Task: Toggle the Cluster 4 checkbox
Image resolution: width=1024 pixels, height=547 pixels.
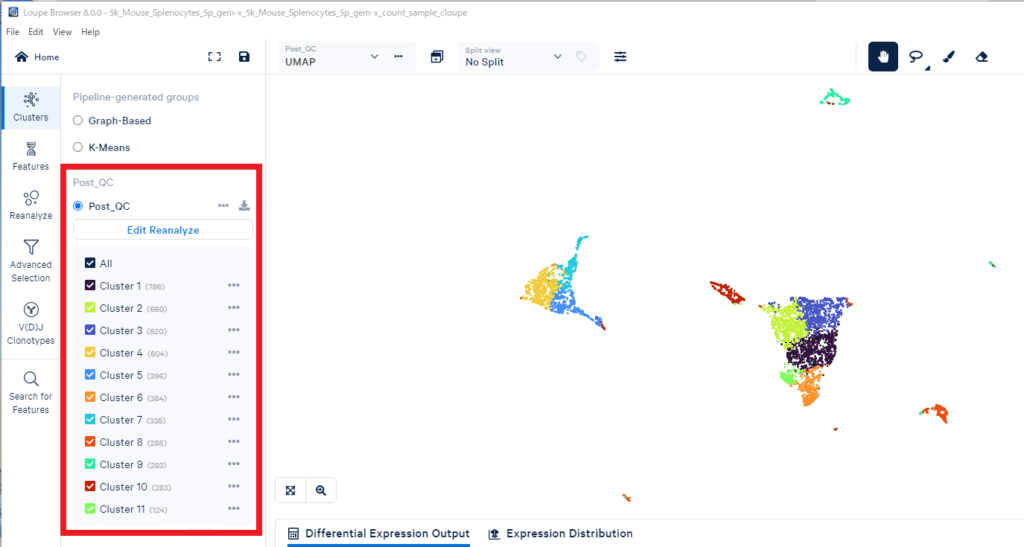Action: tap(90, 353)
